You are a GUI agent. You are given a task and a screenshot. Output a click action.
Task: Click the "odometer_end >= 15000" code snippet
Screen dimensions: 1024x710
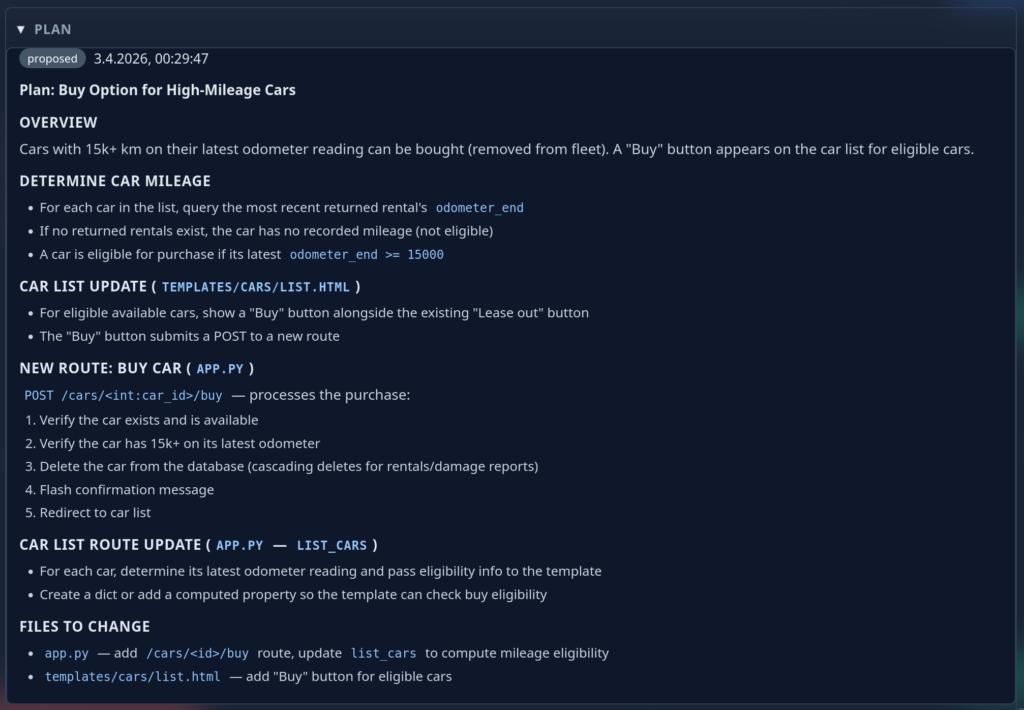click(x=366, y=255)
